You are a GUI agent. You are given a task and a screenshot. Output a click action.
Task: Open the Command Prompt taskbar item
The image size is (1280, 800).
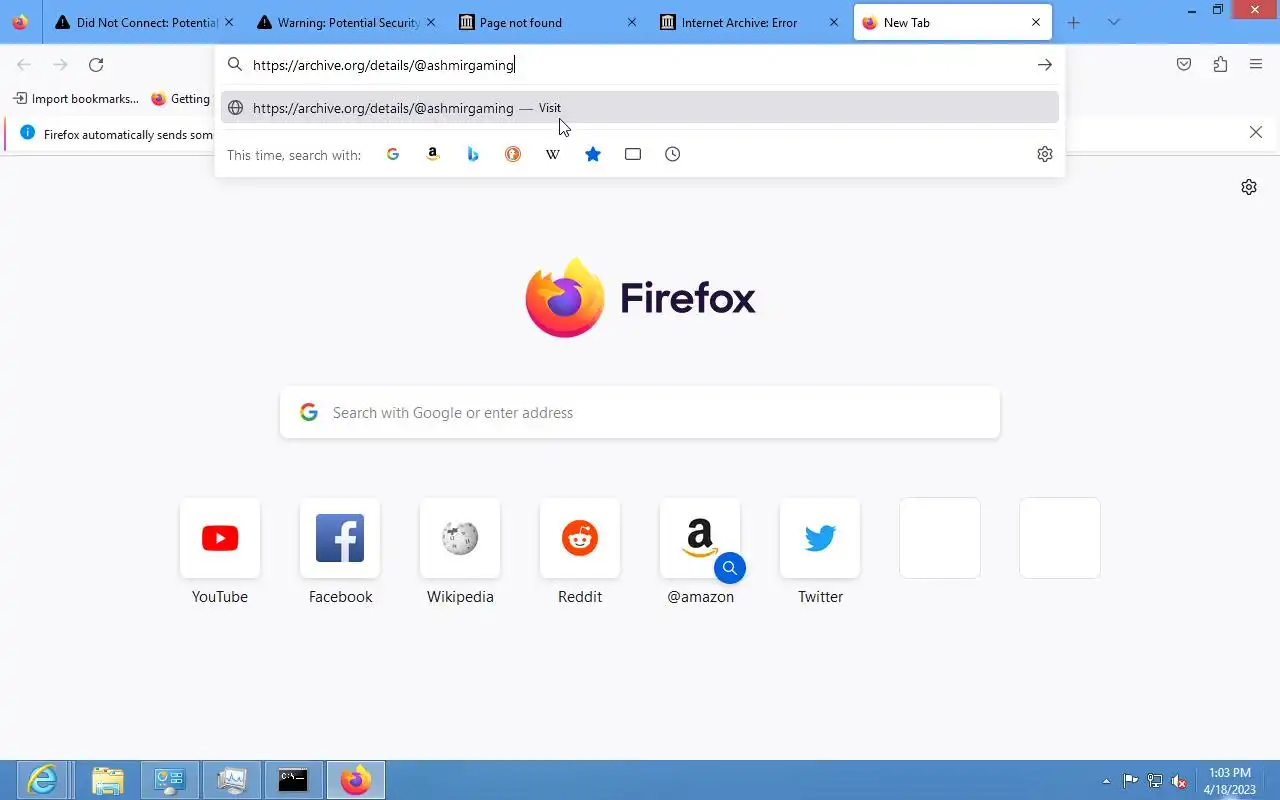pos(293,780)
